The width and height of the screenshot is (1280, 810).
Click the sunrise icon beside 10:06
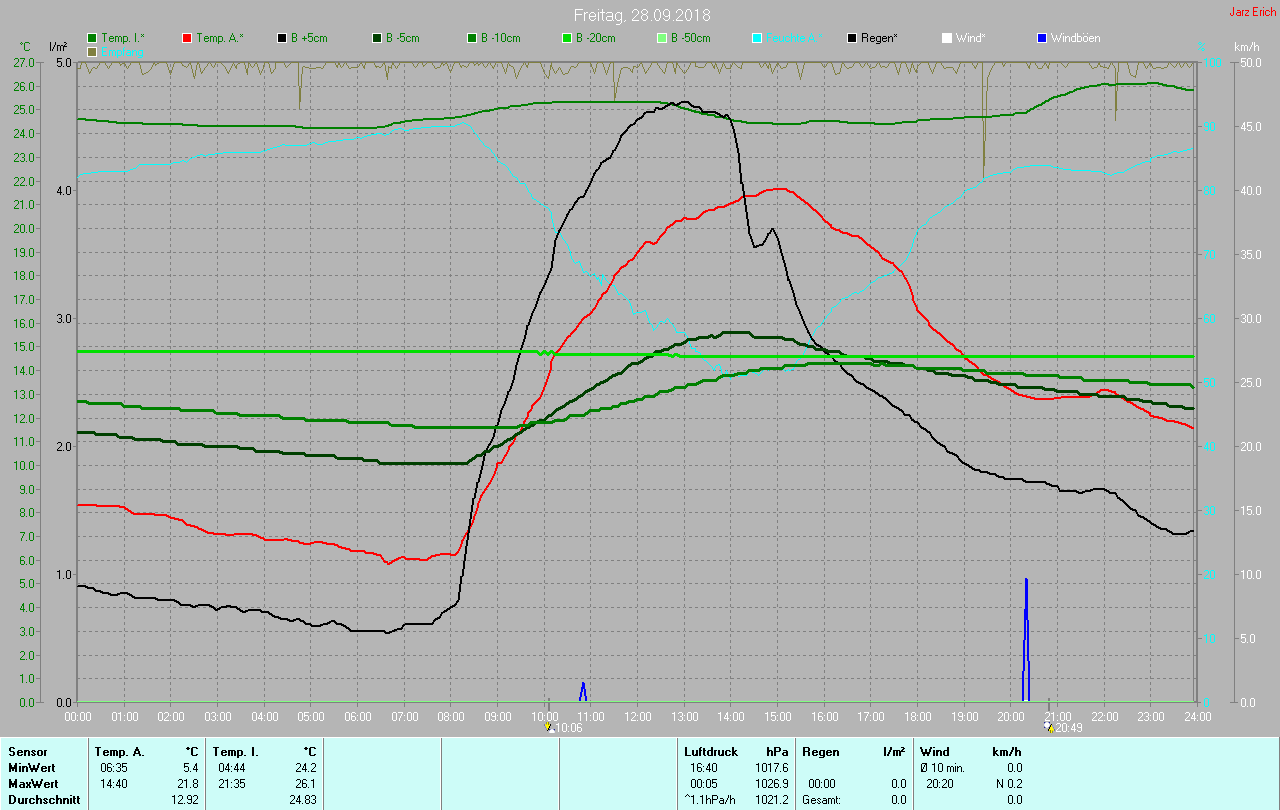(549, 727)
